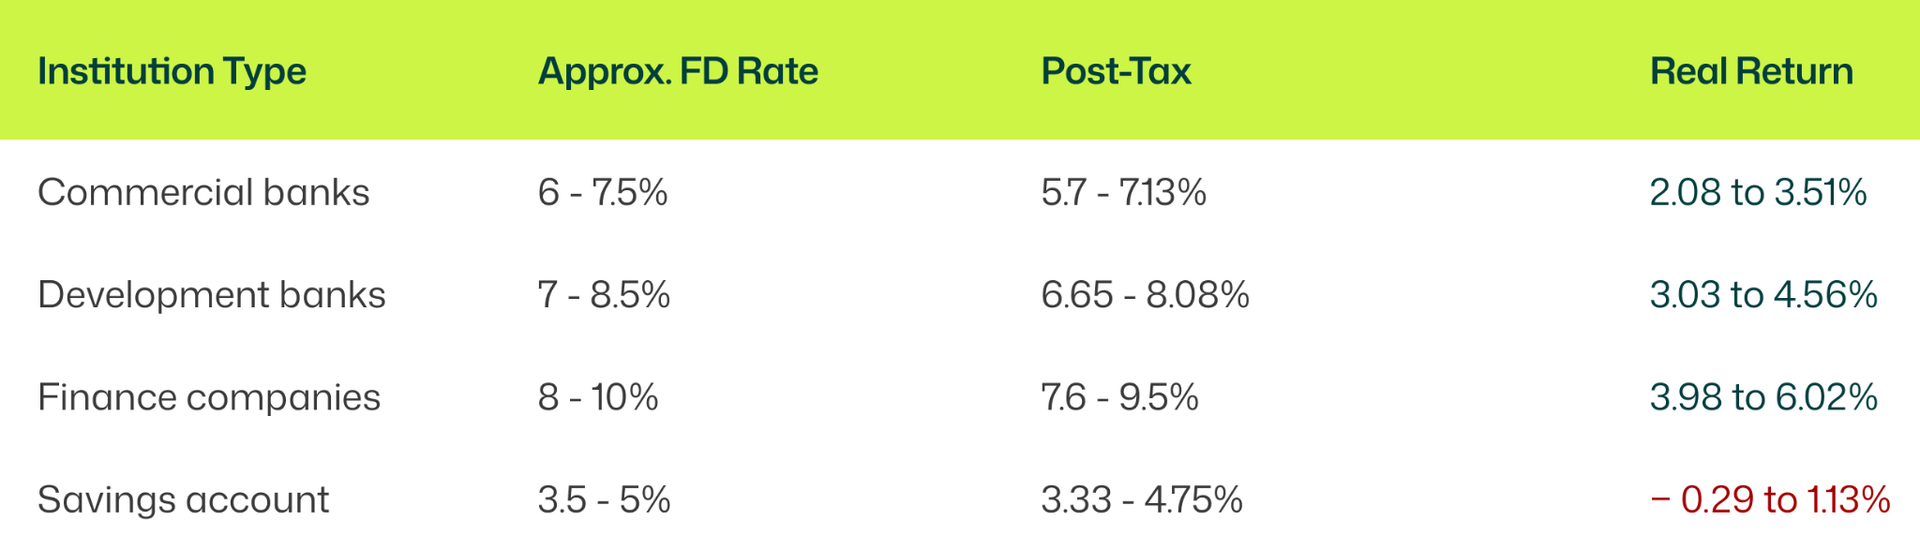Click the 5.7 - 7.13% post-tax cell

pos(1123,192)
